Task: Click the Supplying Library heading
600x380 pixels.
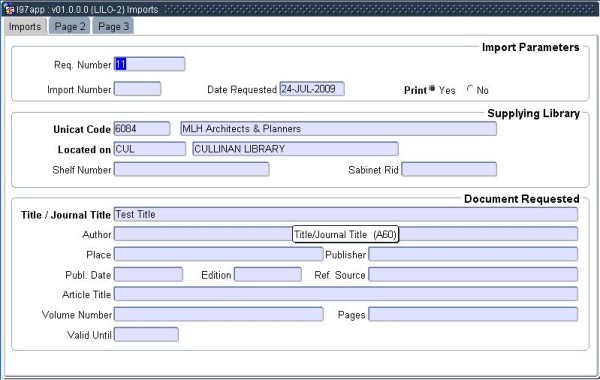Action: pos(533,114)
